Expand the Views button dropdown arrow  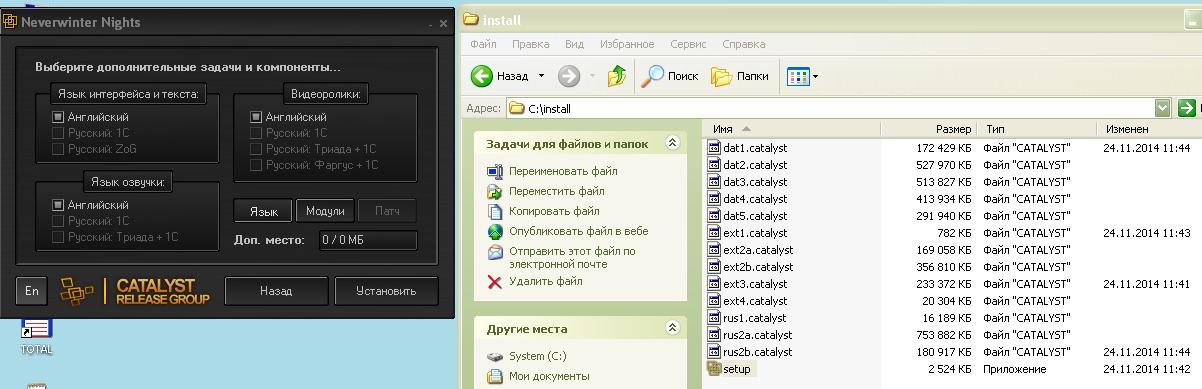[x=815, y=76]
